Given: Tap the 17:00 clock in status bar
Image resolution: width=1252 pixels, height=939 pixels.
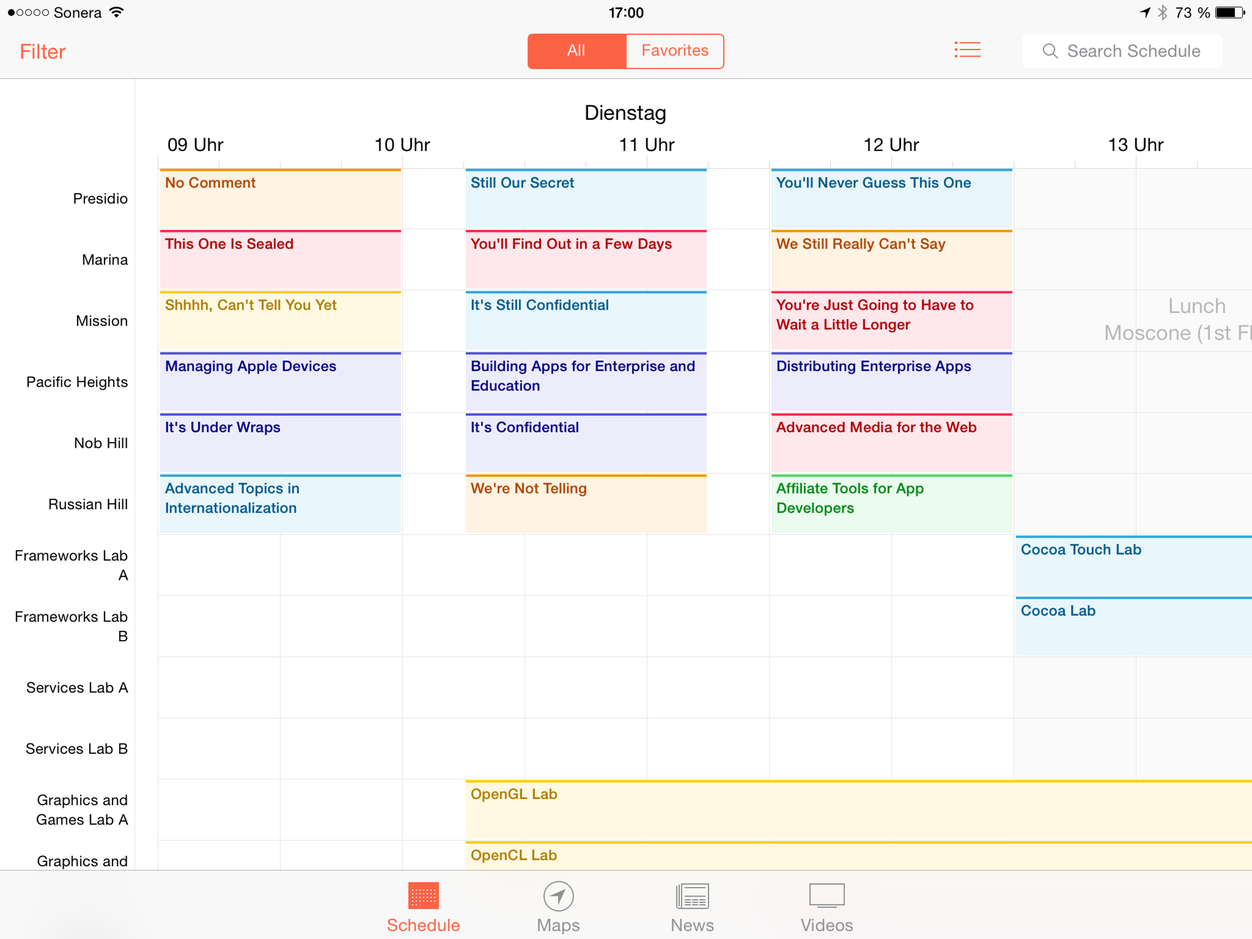Looking at the screenshot, I should point(626,13).
